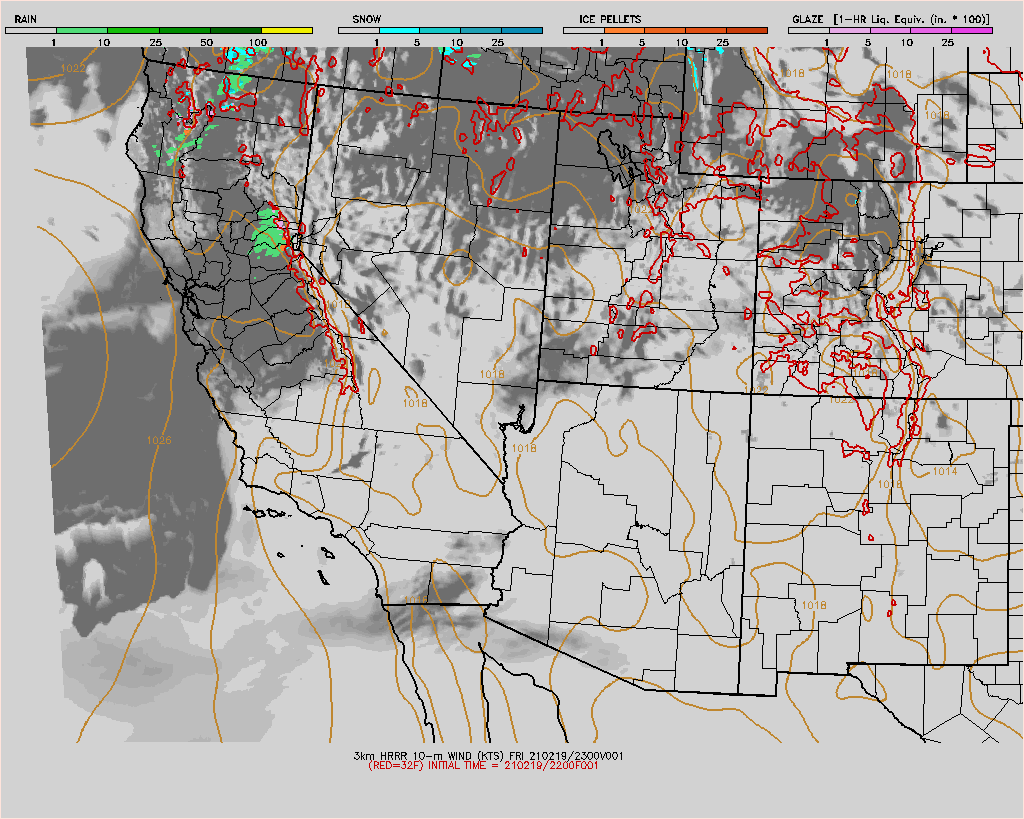Click the lightest orange ICE PELLETS segment
This screenshot has width=1024, height=819.
[624, 31]
